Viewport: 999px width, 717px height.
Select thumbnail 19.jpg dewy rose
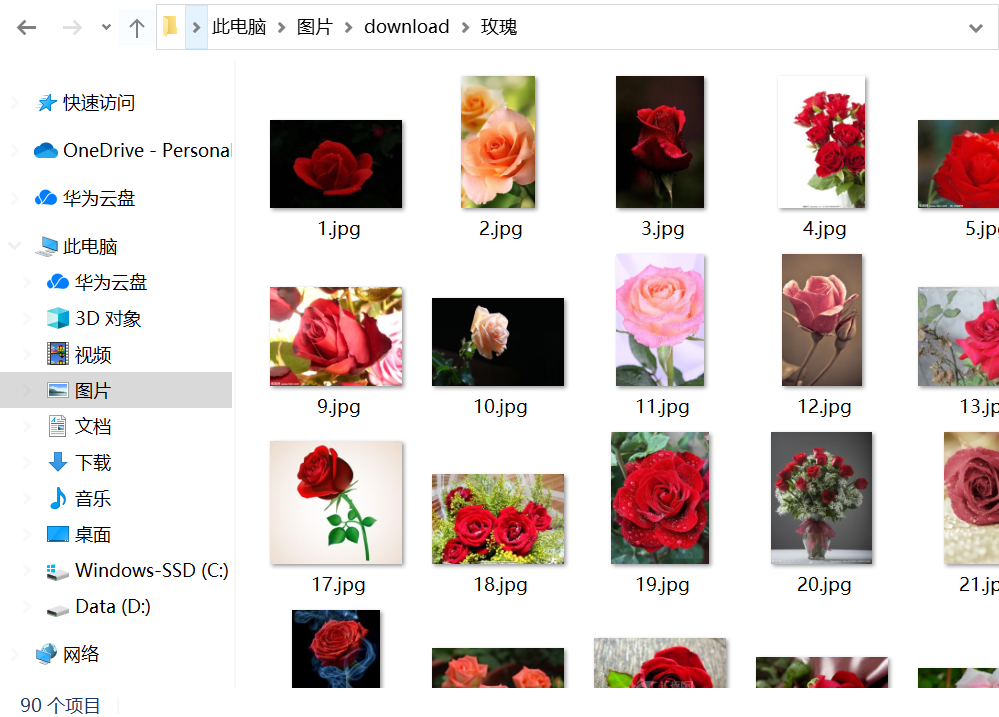tap(660, 498)
